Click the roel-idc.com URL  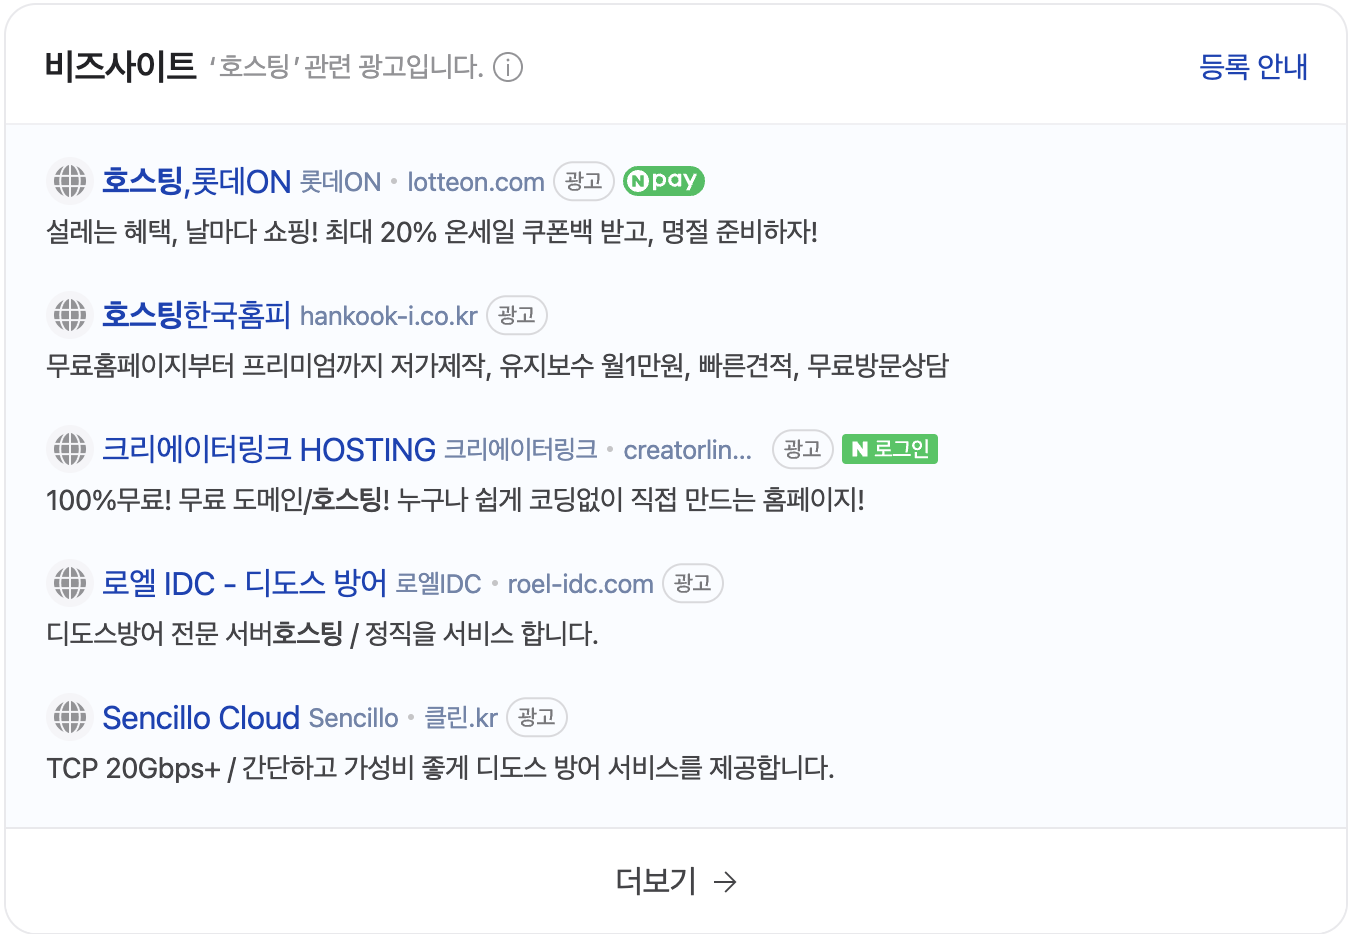click(580, 584)
